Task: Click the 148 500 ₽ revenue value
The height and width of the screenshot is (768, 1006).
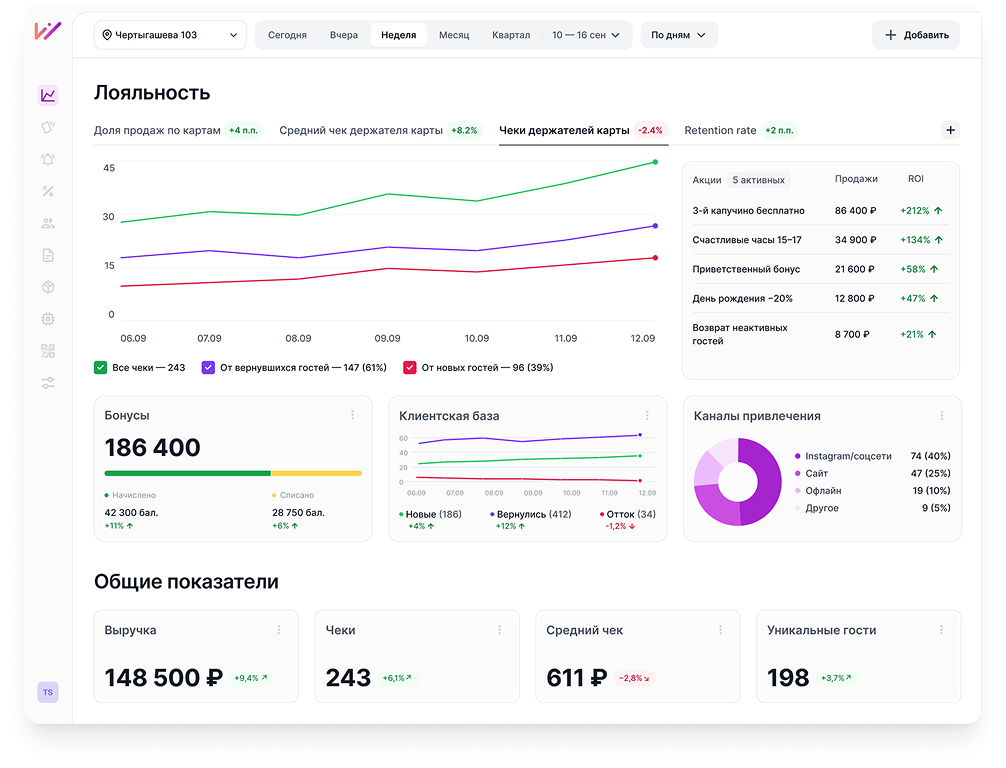Action: coord(164,678)
